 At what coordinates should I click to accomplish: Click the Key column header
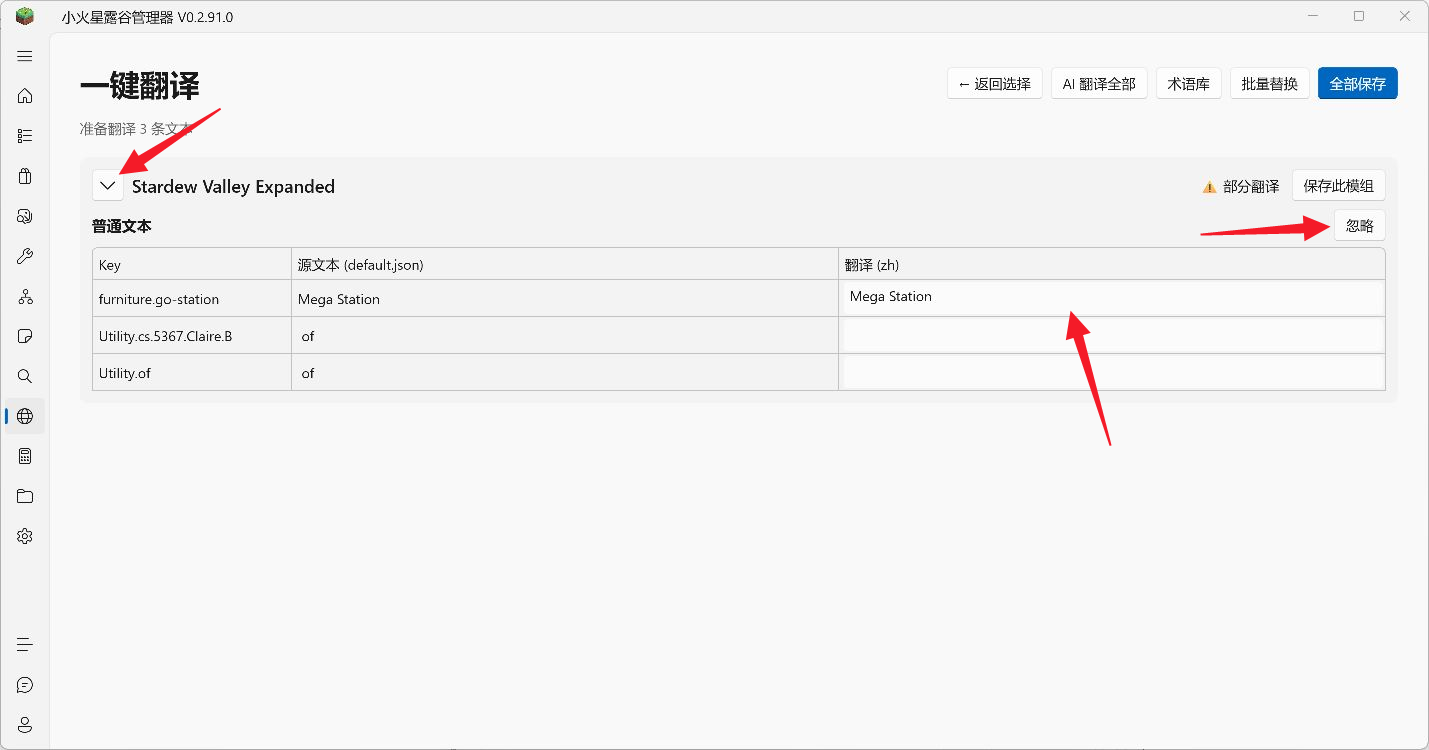pos(192,265)
